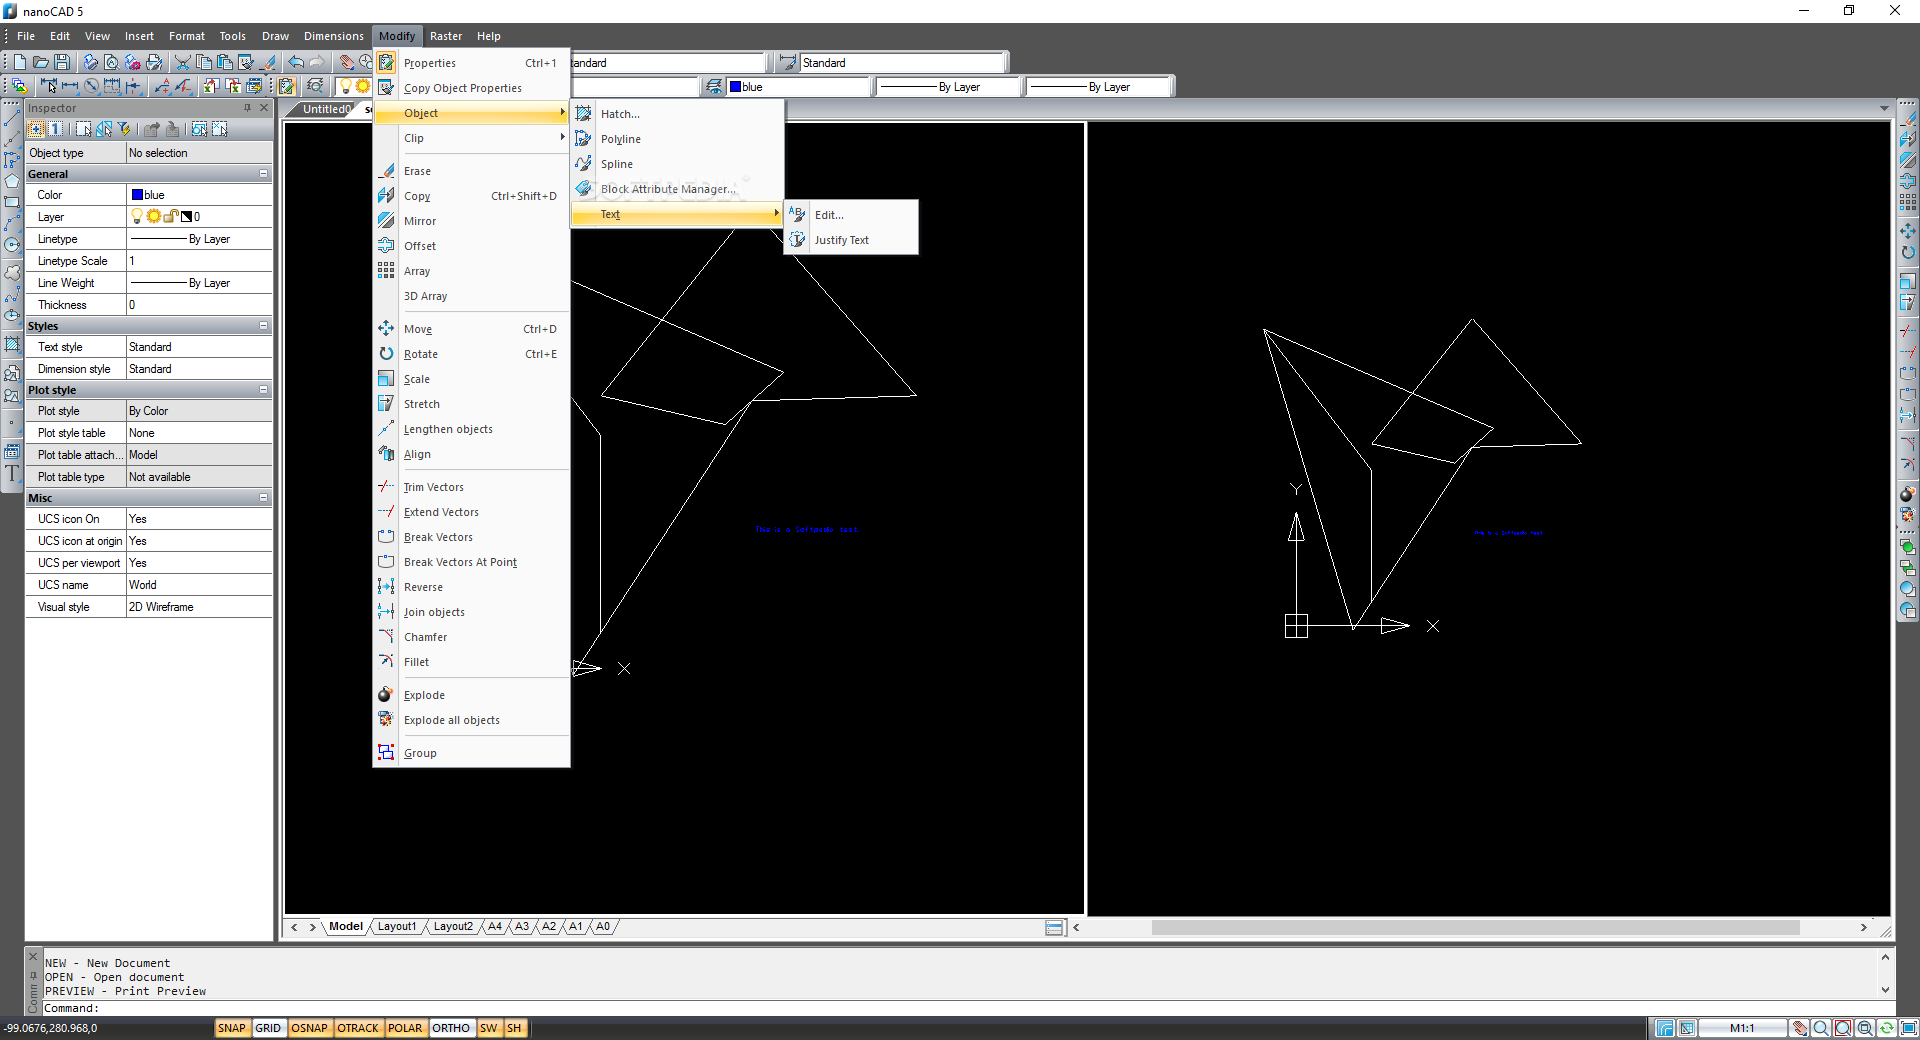Collapse the Misc section in Inspector

(x=263, y=498)
